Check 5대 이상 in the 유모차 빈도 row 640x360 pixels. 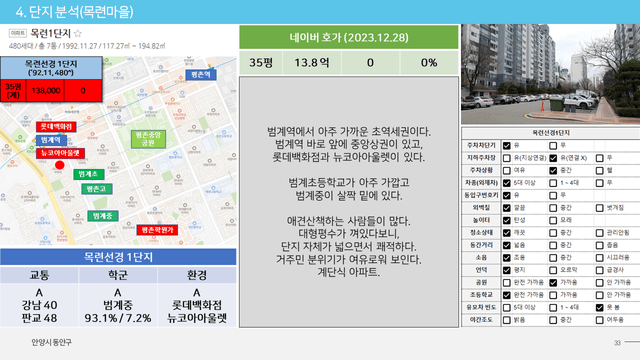pyautogui.click(x=507, y=307)
